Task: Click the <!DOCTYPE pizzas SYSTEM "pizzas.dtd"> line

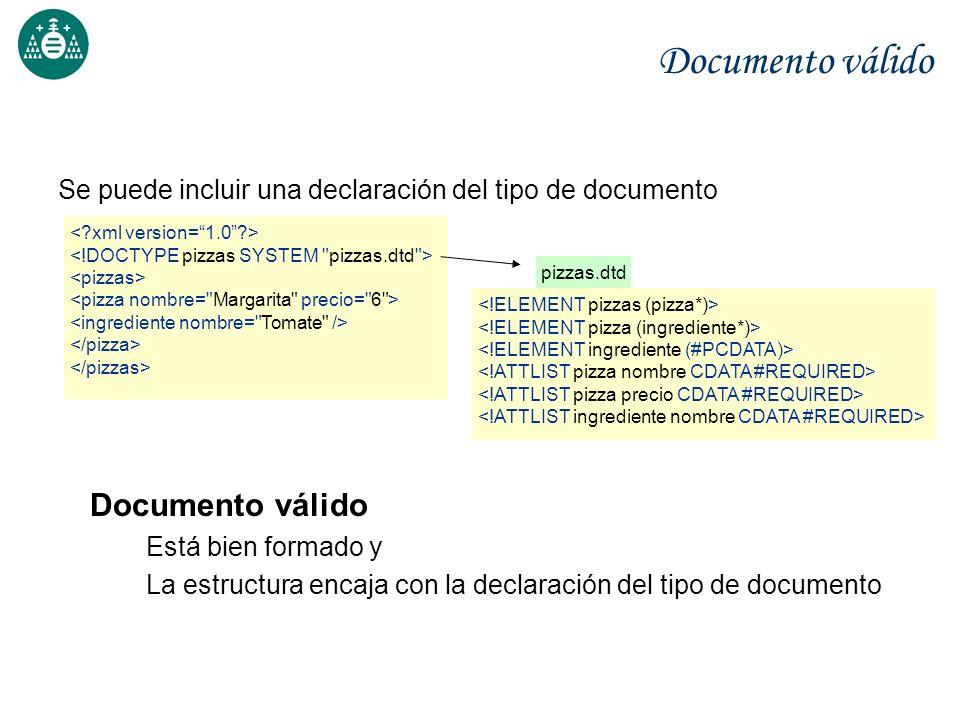Action: (x=252, y=255)
